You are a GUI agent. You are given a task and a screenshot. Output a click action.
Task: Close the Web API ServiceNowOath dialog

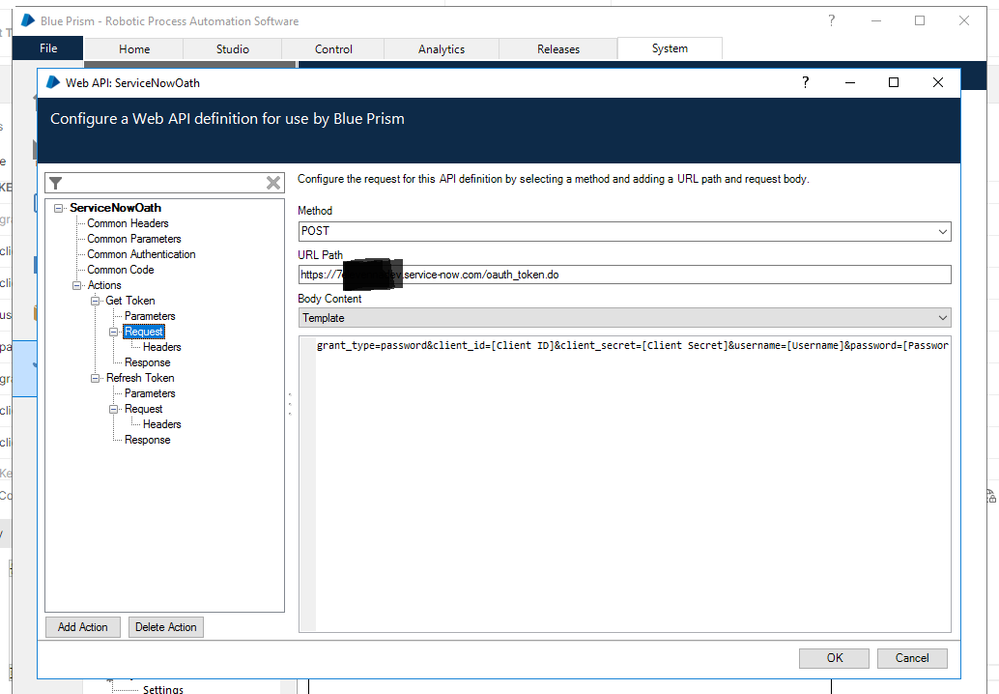click(938, 82)
